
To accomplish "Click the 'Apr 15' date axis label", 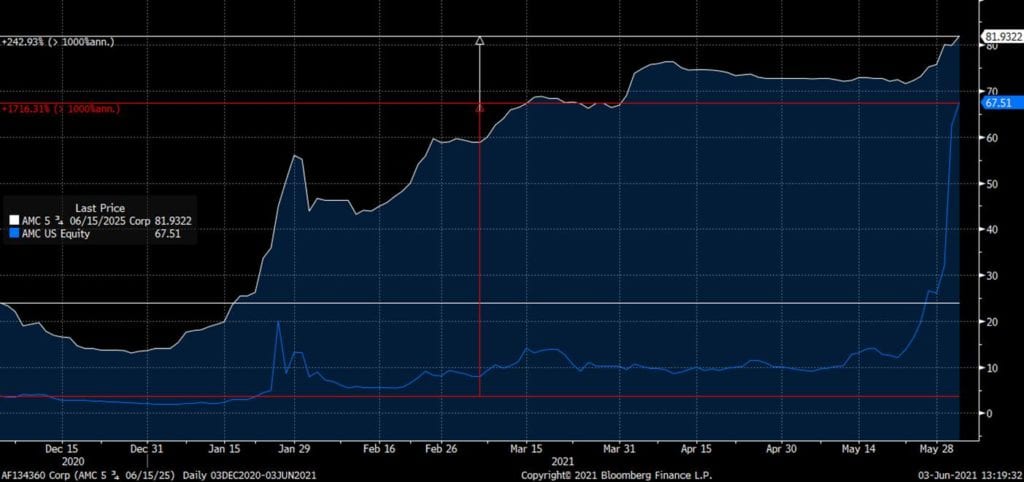I will (x=696, y=449).
